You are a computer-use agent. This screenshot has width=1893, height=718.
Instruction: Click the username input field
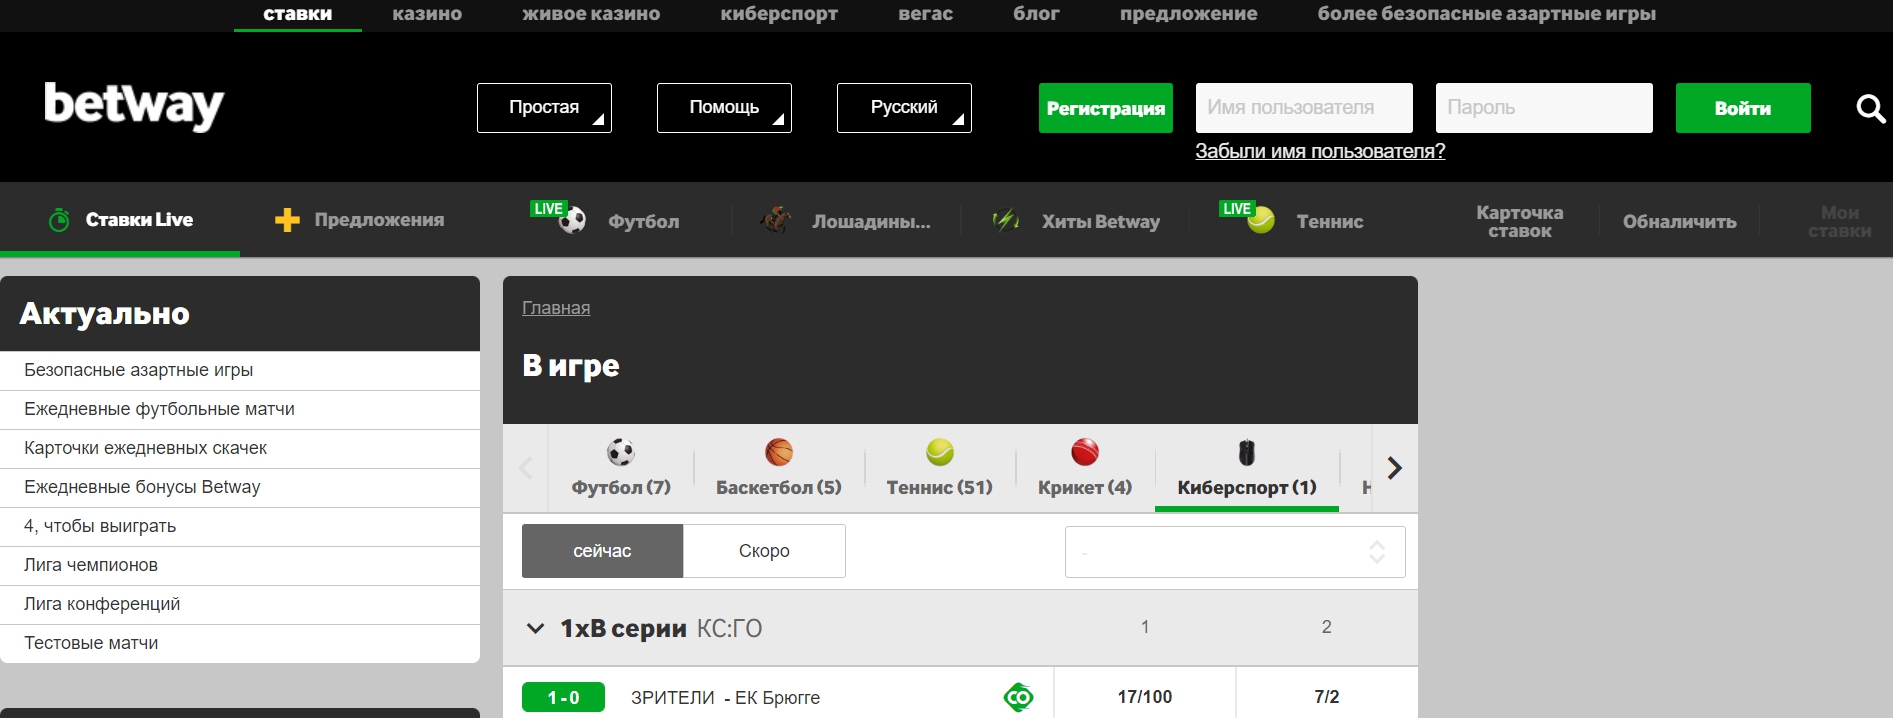point(1304,108)
